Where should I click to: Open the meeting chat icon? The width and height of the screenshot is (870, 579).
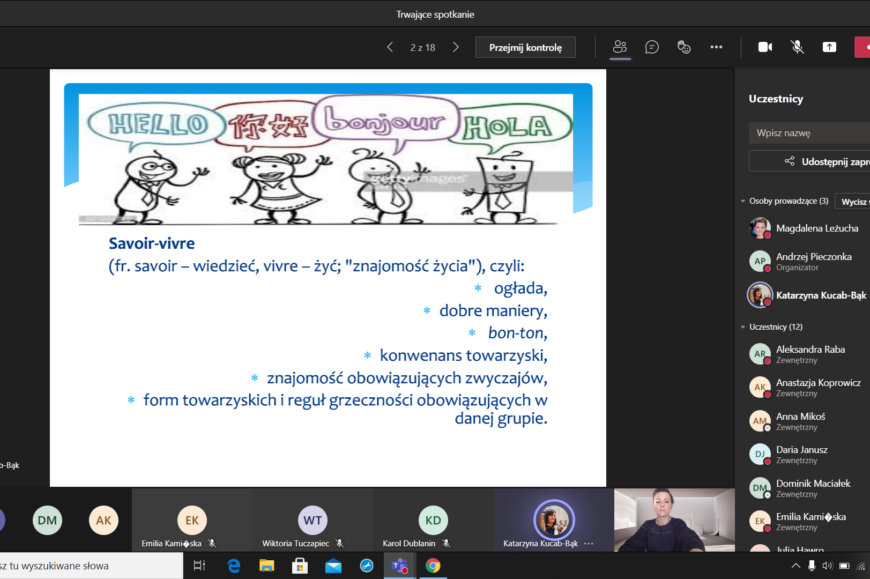[x=652, y=47]
